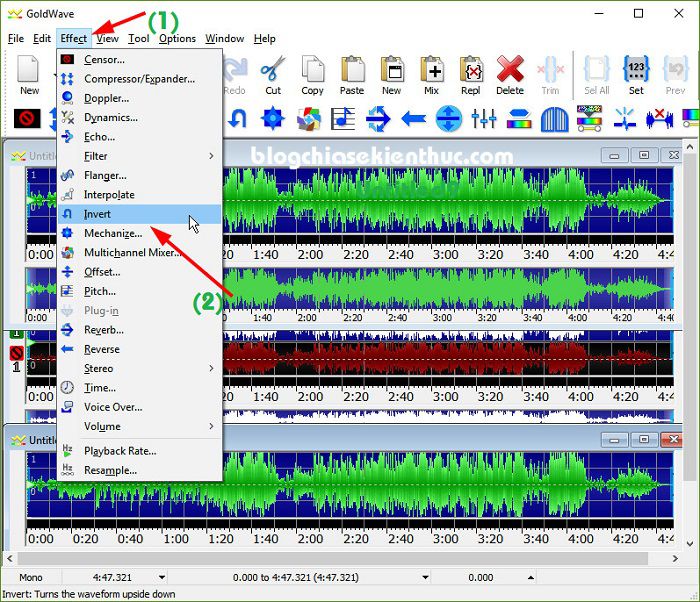700x602 pixels.
Task: Click the vertical scrollbar down arrow
Action: (x=690, y=543)
